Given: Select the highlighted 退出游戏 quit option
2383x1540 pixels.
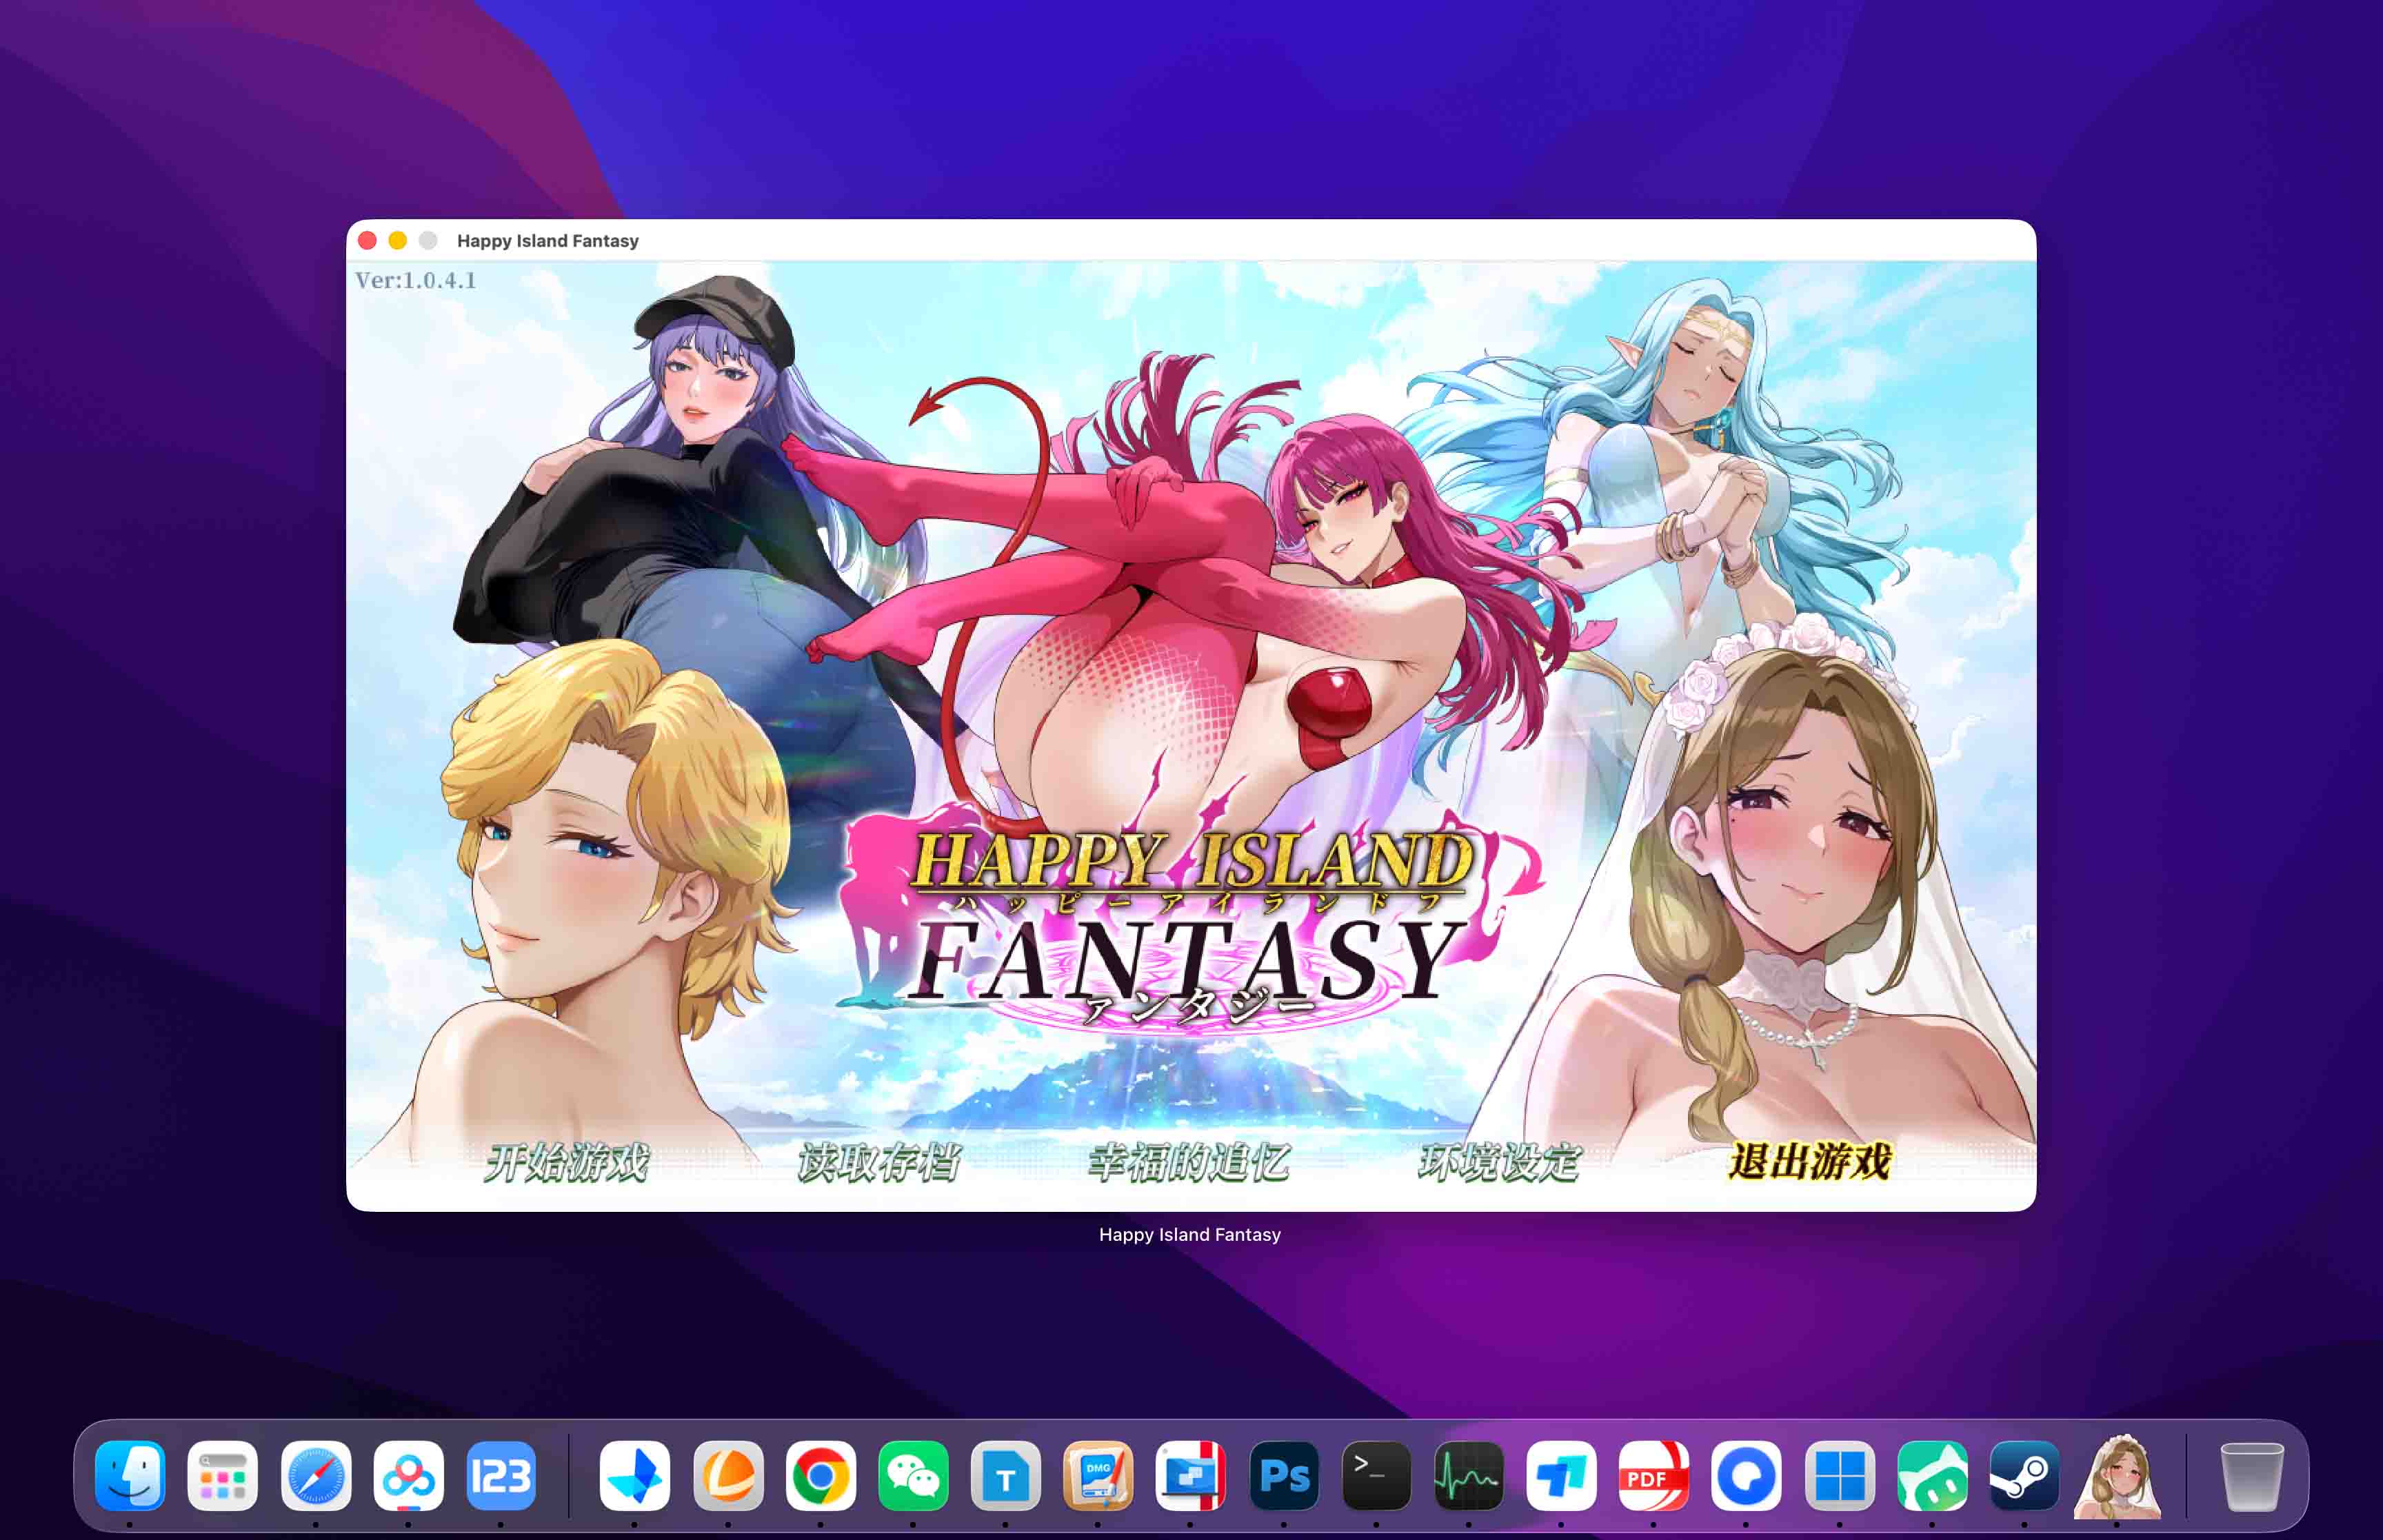Looking at the screenshot, I should click(x=1810, y=1162).
